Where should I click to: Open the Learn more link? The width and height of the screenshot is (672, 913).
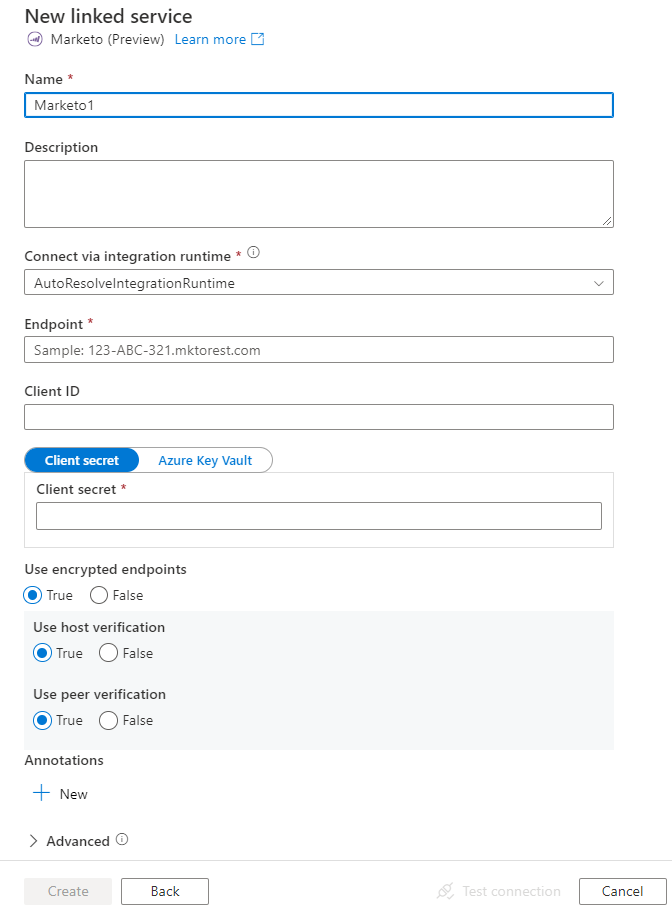213,39
